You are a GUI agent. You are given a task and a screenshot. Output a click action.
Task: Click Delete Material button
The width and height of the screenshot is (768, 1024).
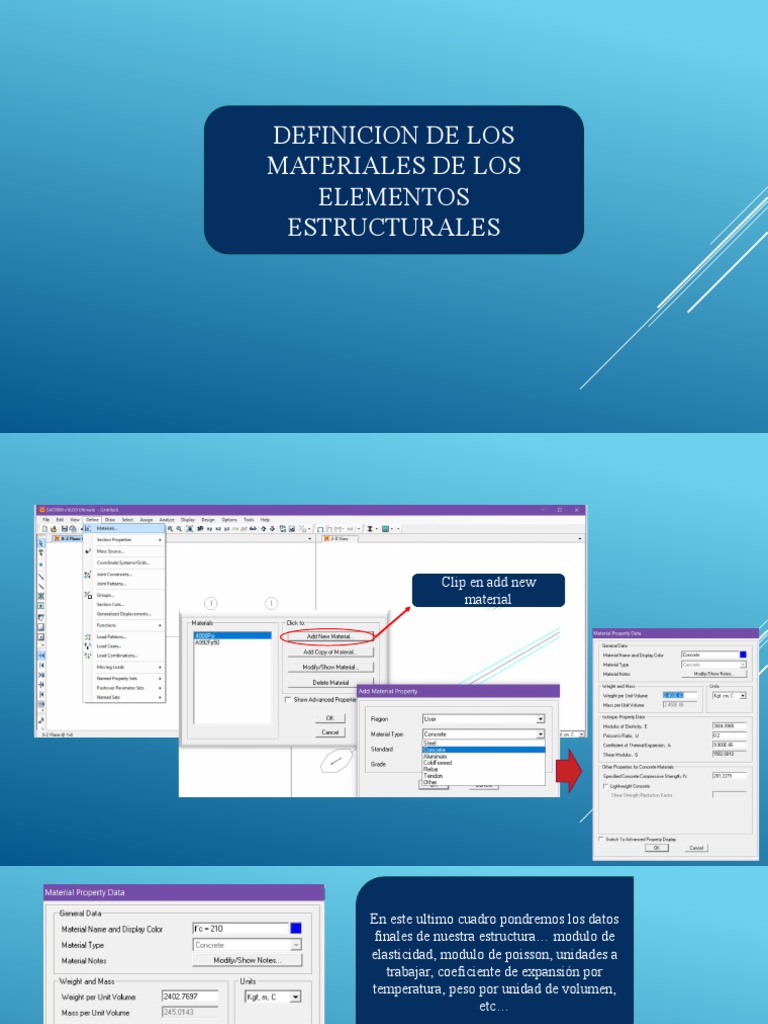click(330, 682)
